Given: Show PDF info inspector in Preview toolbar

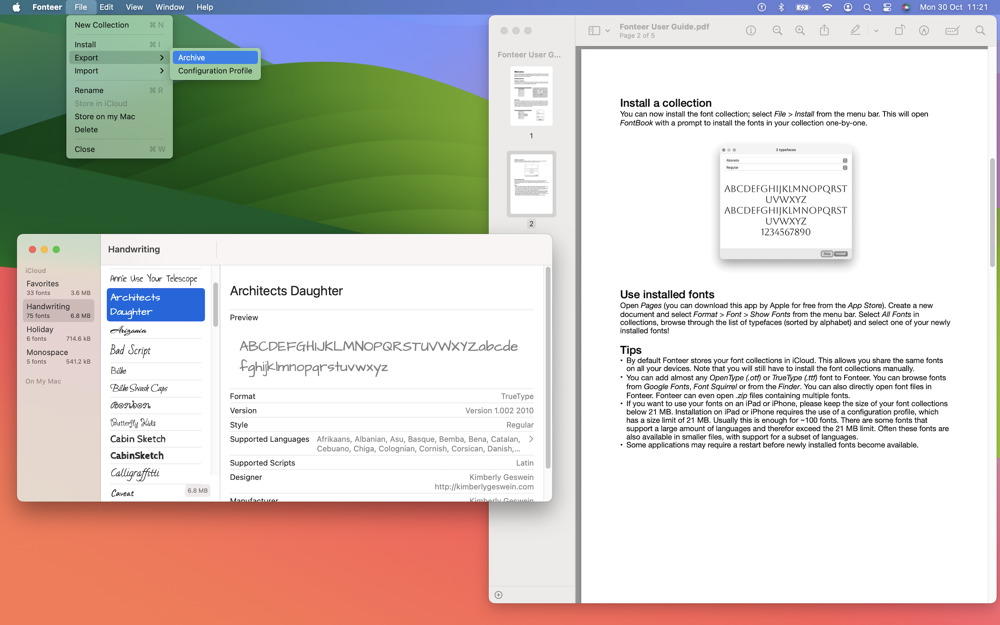Looking at the screenshot, I should point(751,31).
